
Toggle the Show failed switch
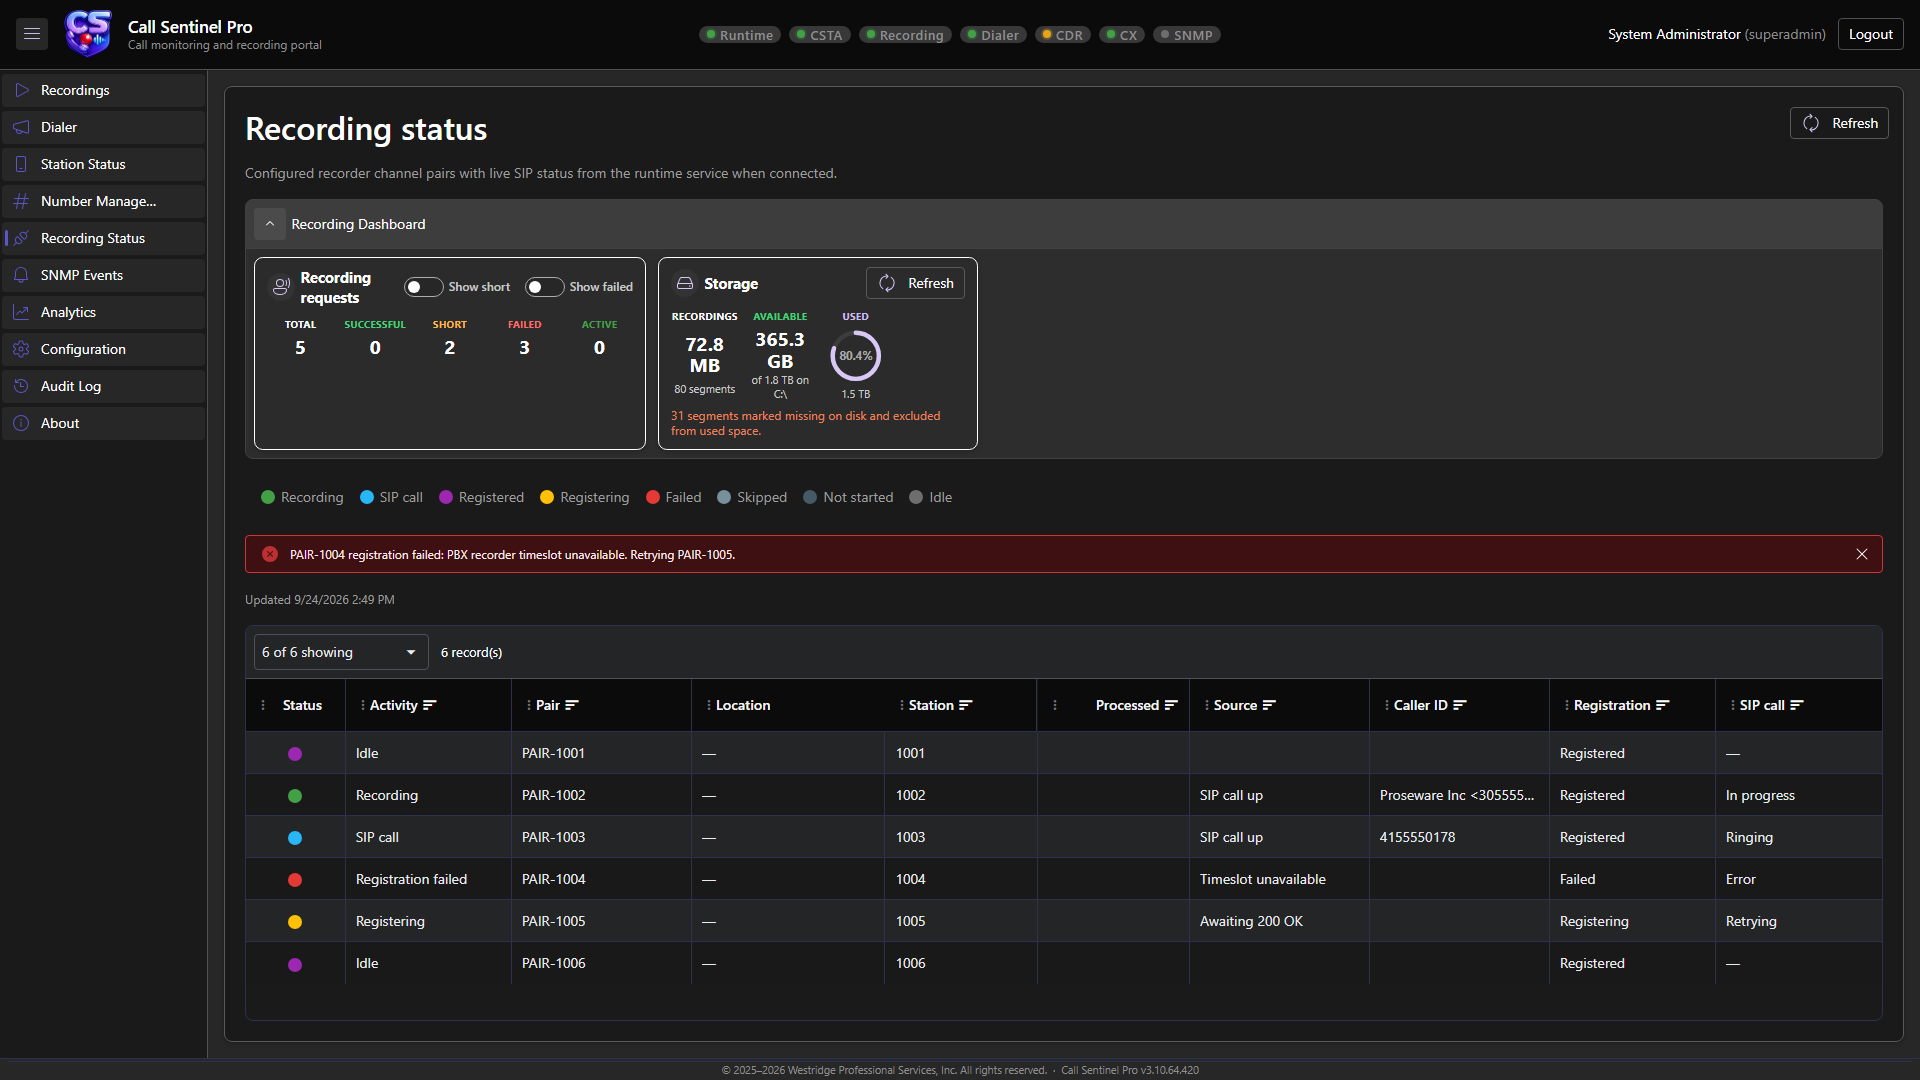[x=544, y=287]
